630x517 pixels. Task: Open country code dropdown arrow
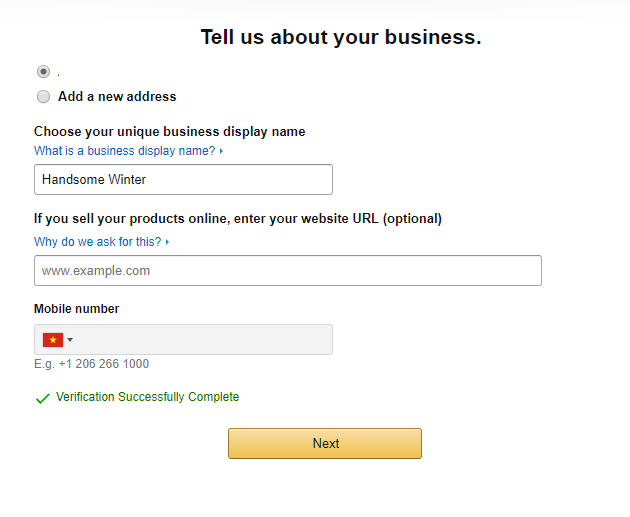tap(70, 340)
